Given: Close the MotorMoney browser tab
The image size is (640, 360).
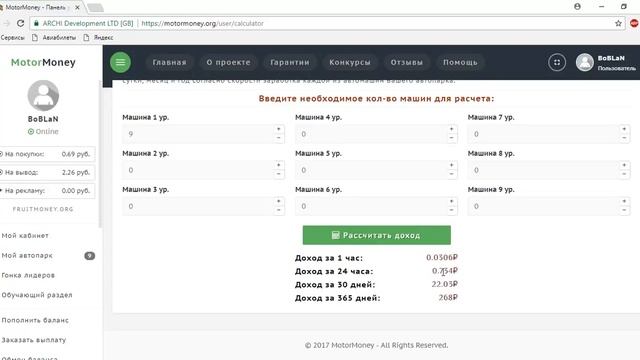Looking at the screenshot, I should point(77,7).
